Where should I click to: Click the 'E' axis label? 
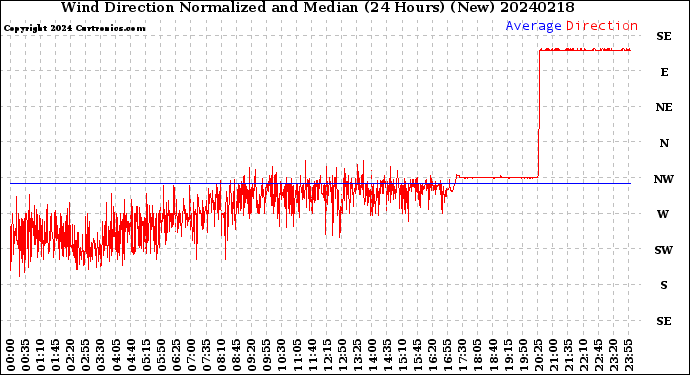click(x=664, y=72)
